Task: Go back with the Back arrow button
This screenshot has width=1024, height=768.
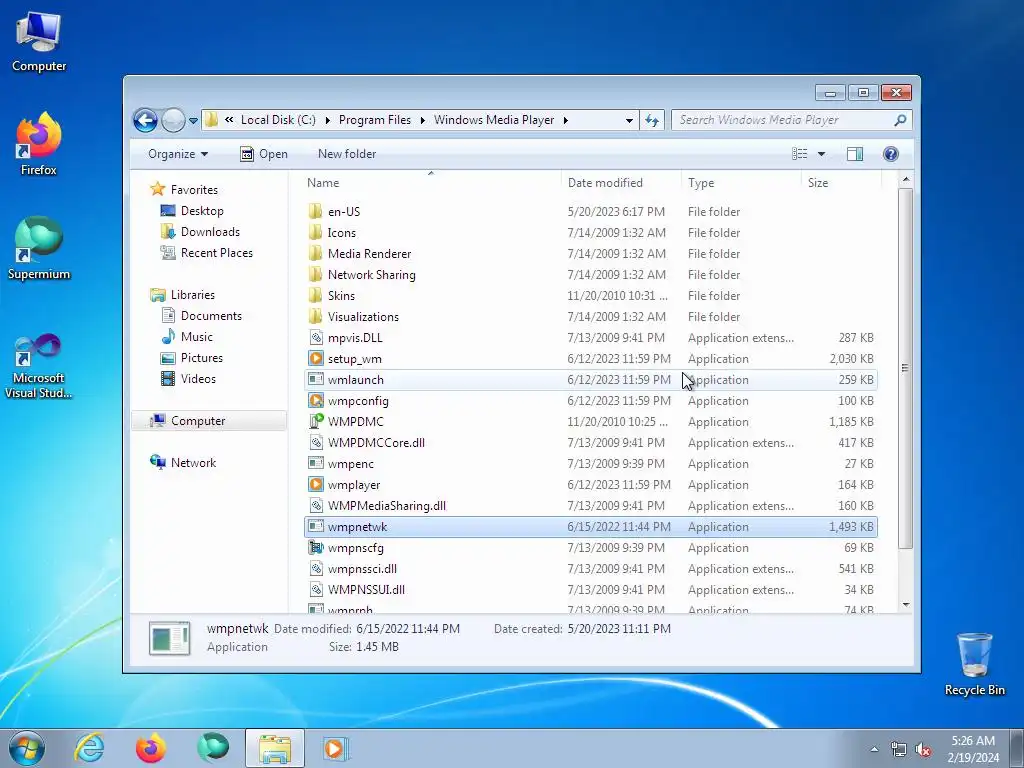Action: coord(145,120)
